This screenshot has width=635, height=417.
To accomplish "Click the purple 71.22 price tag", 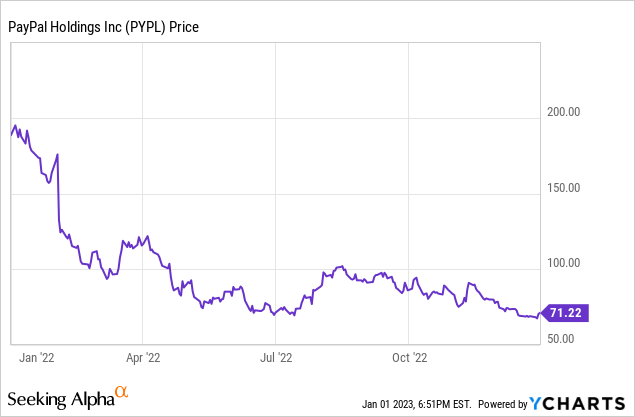I will click(566, 313).
